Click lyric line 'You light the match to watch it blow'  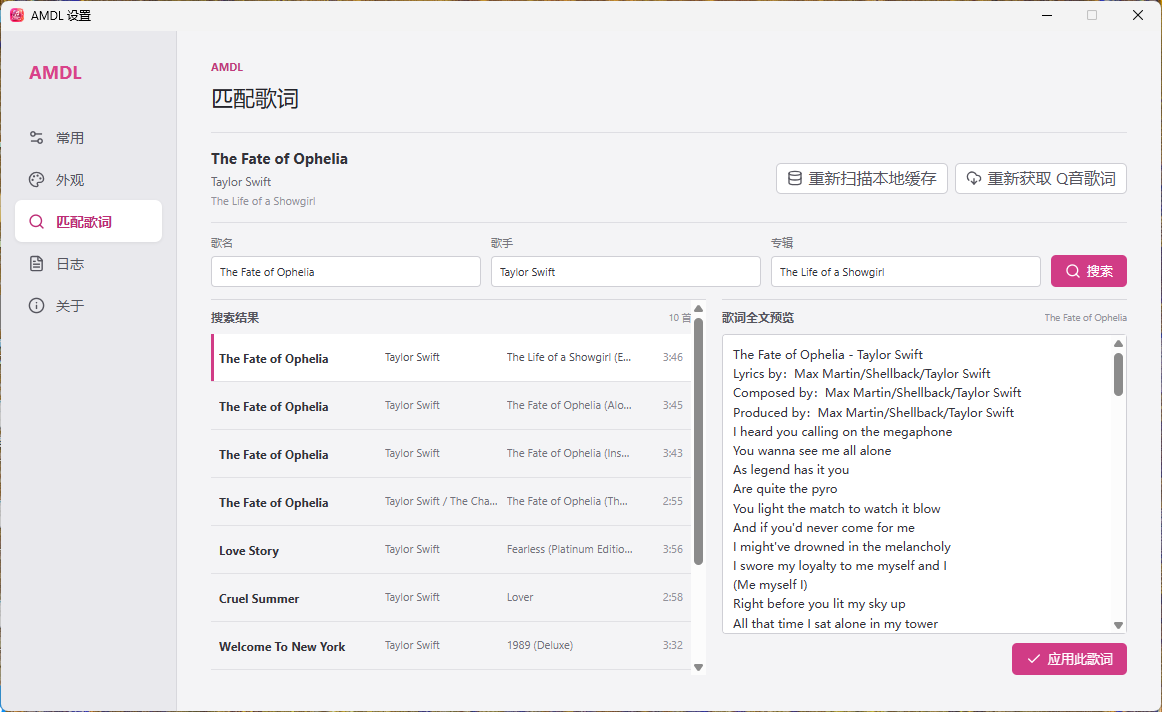click(837, 508)
